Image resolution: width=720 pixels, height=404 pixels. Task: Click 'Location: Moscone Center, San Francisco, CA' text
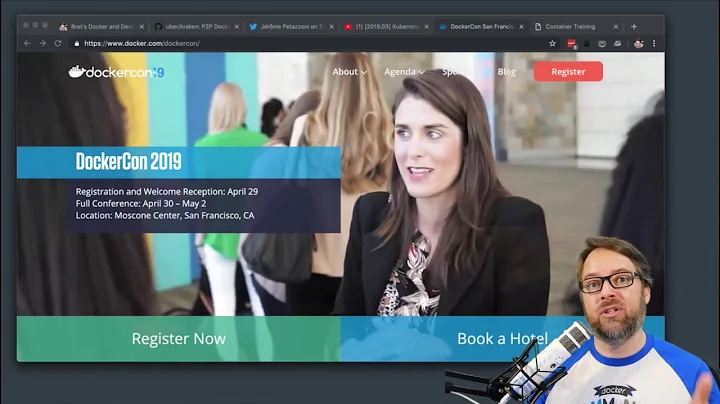(x=165, y=215)
